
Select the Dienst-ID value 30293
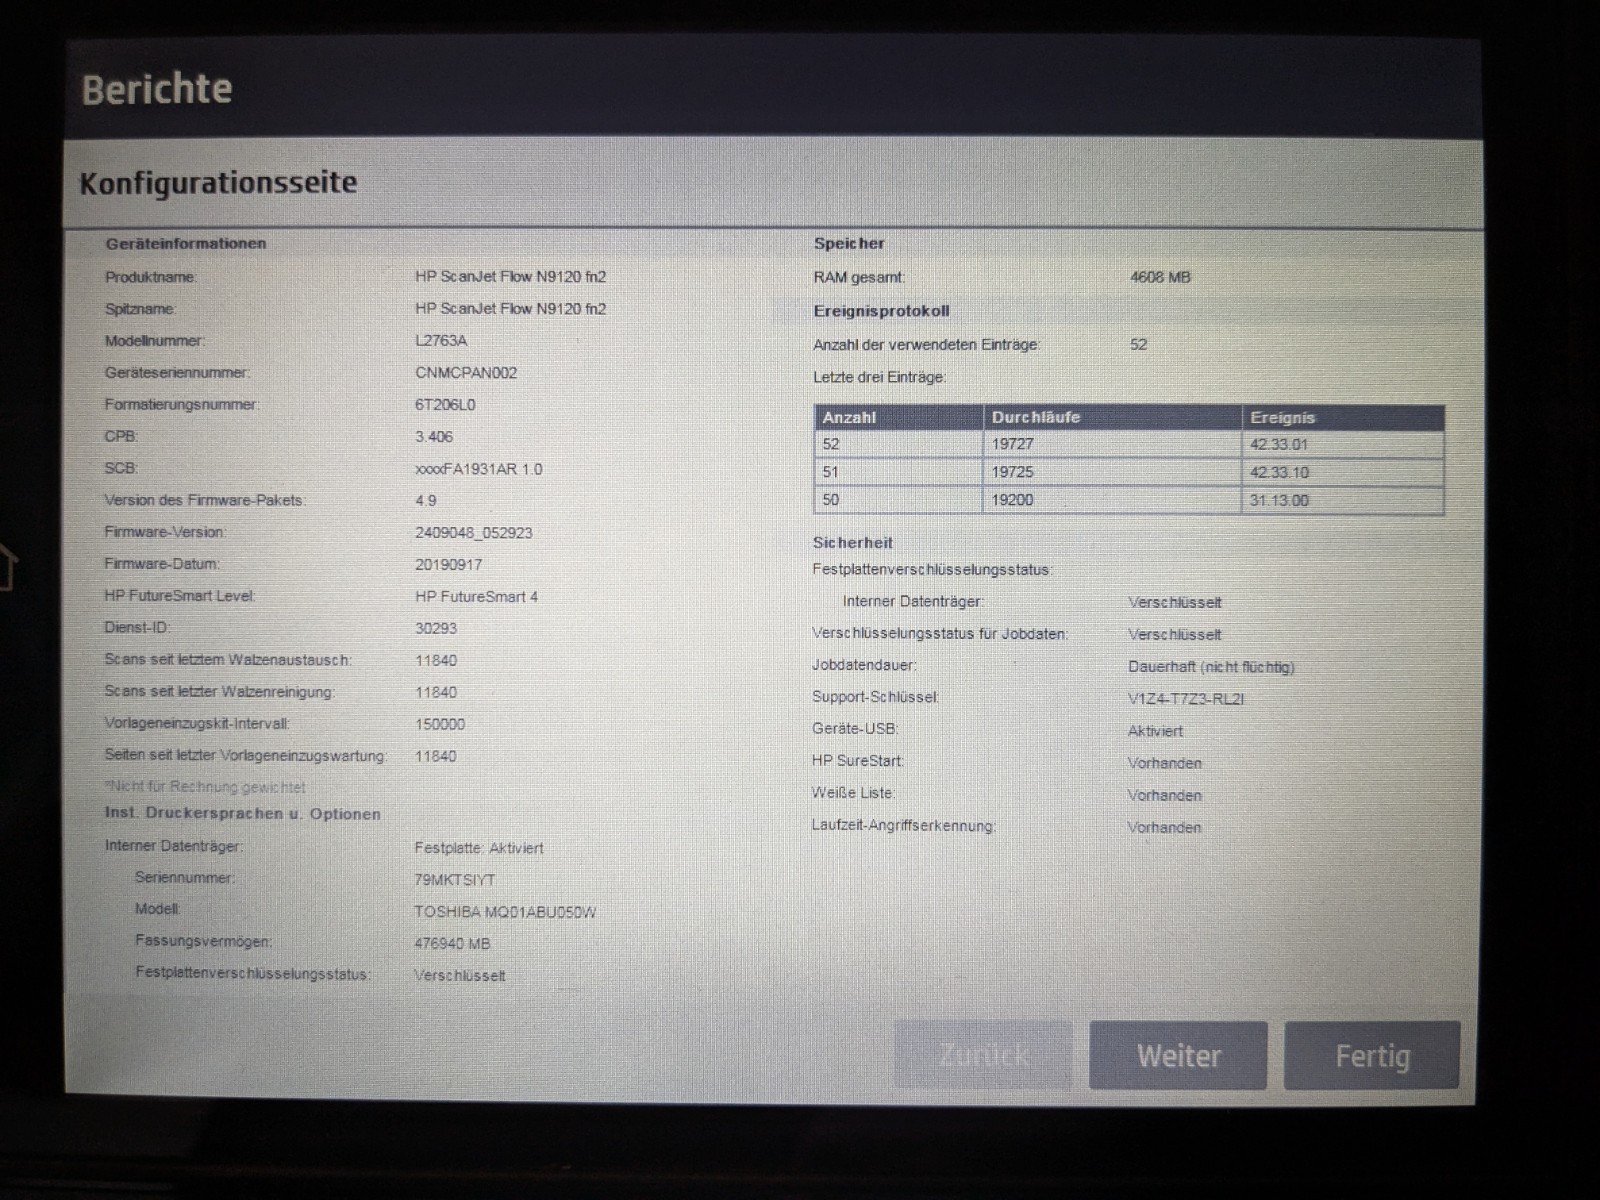coord(436,629)
